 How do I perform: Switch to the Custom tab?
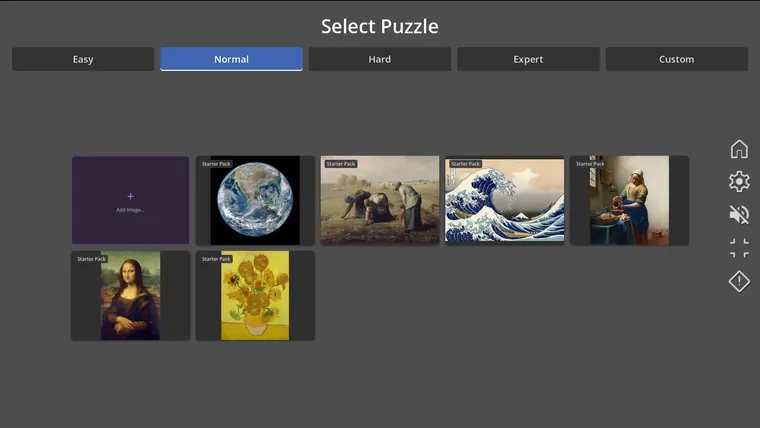(677, 59)
